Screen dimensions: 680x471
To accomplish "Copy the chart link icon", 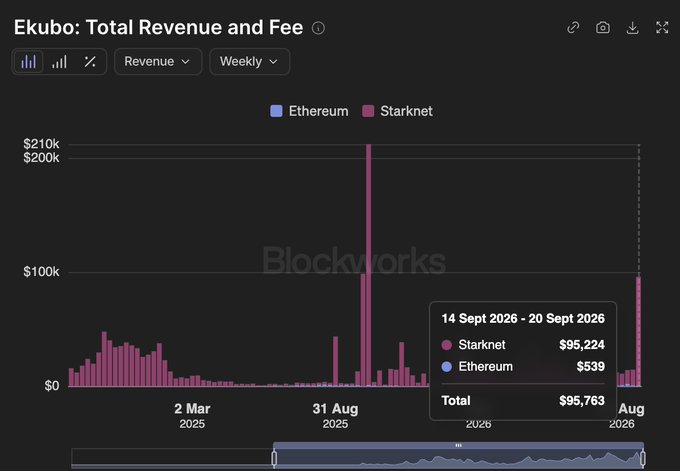I will coord(573,28).
